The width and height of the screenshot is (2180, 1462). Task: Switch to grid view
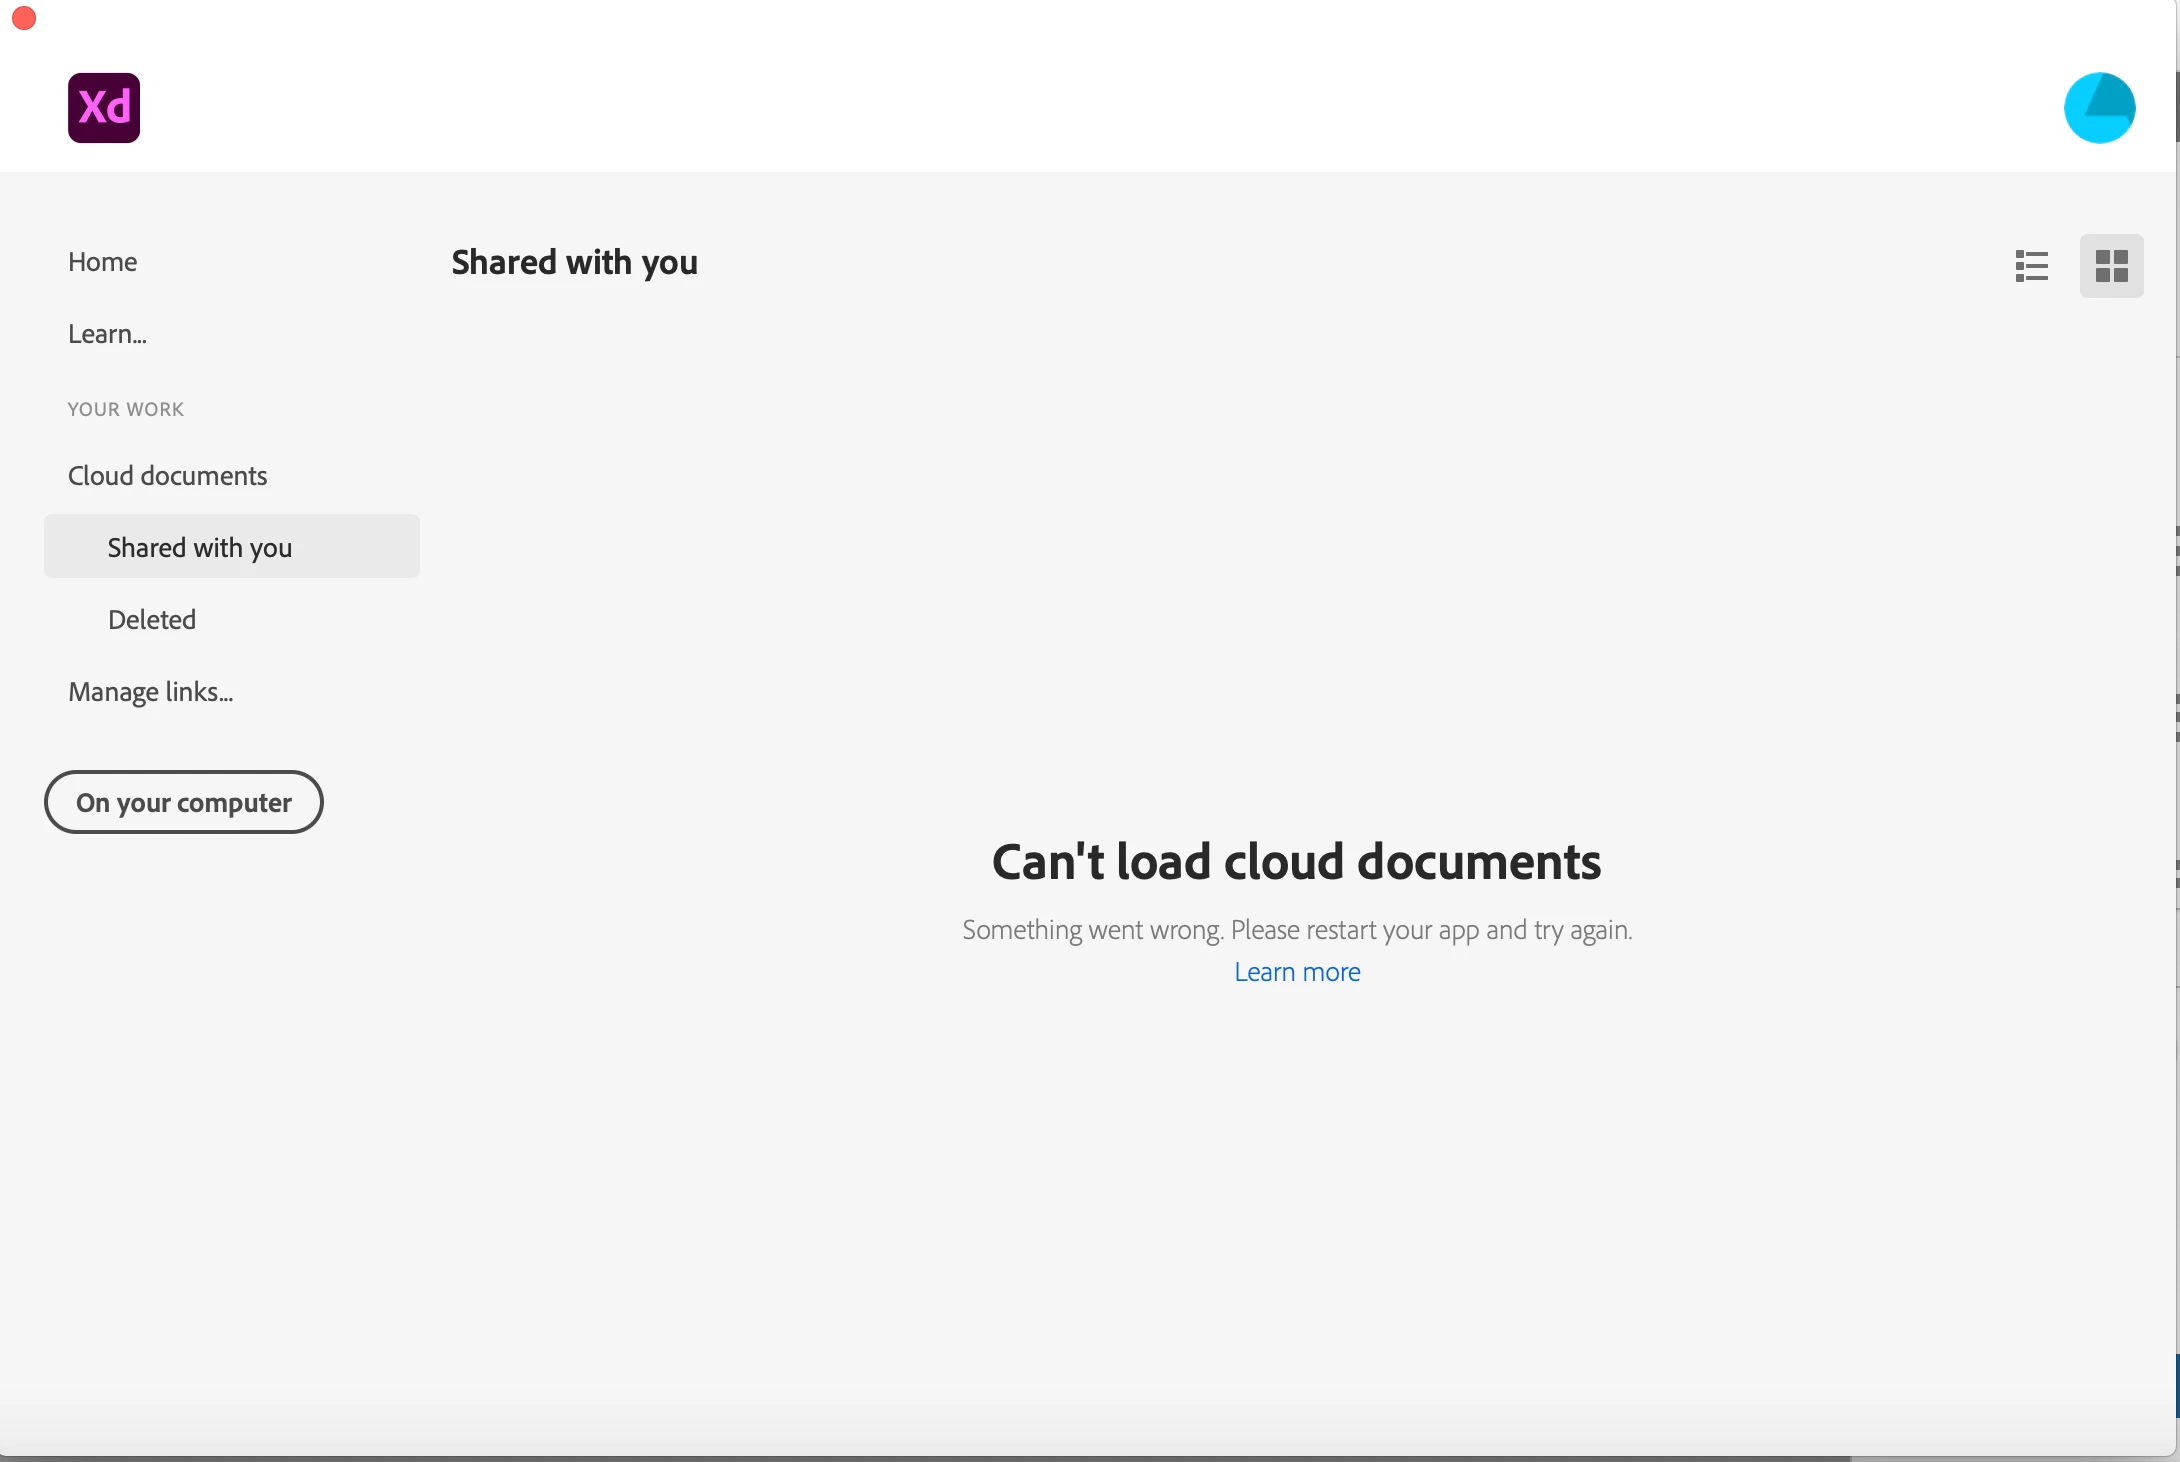(2111, 266)
